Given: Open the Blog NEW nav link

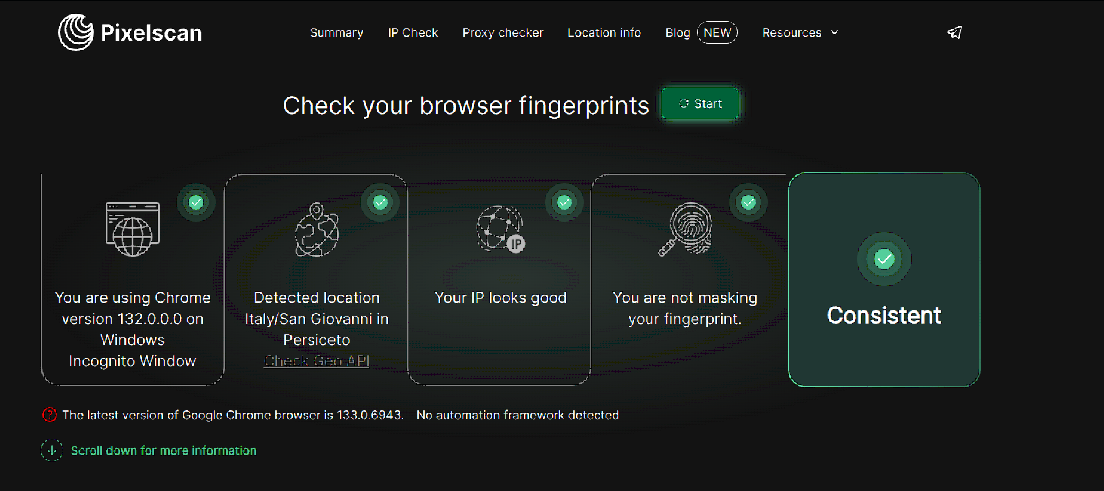Looking at the screenshot, I should 700,33.
